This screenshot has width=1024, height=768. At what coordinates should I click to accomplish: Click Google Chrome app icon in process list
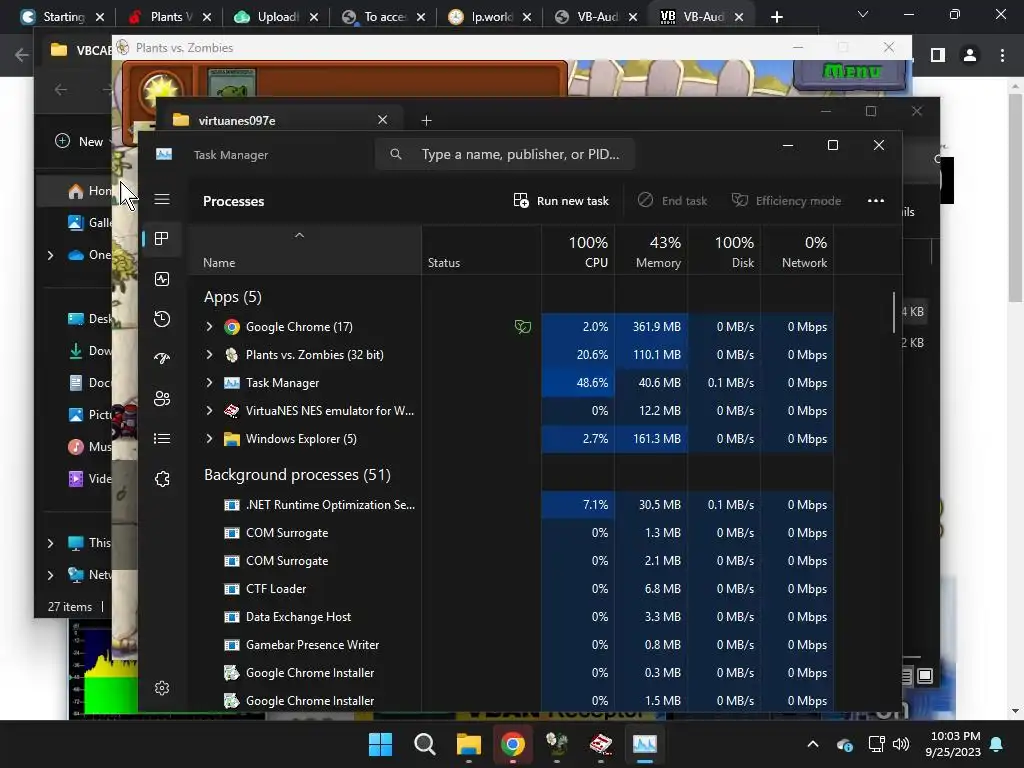(232, 327)
